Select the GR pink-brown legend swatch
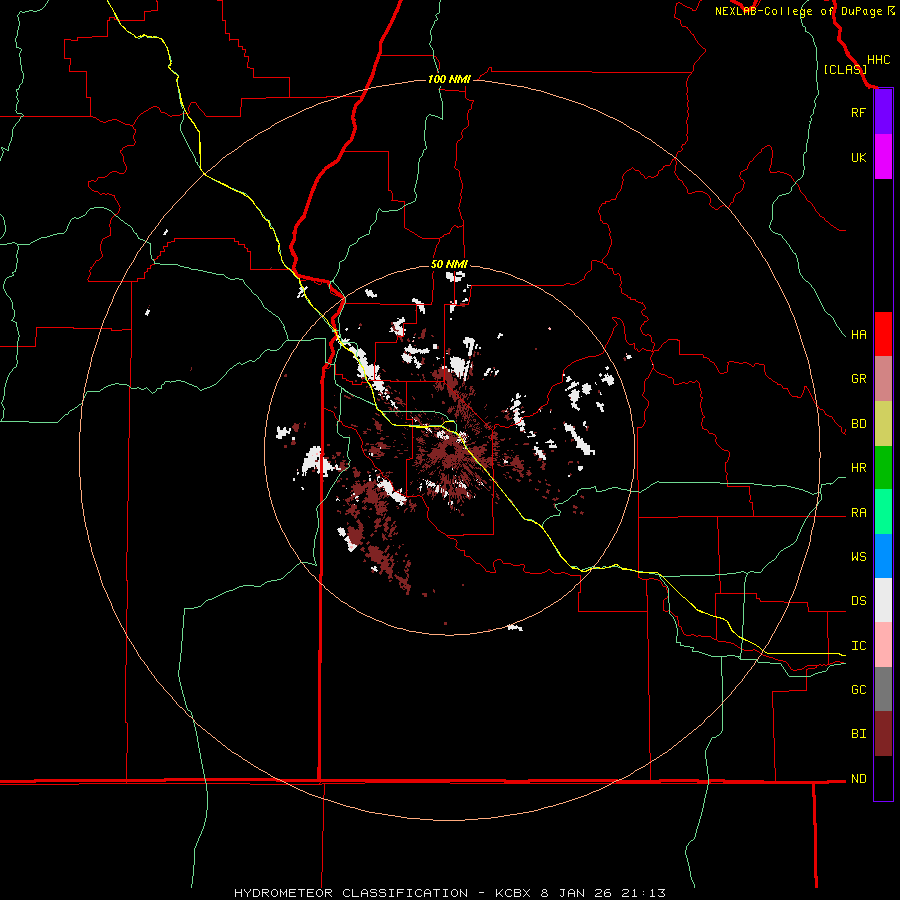This screenshot has height=900, width=900. click(x=883, y=379)
